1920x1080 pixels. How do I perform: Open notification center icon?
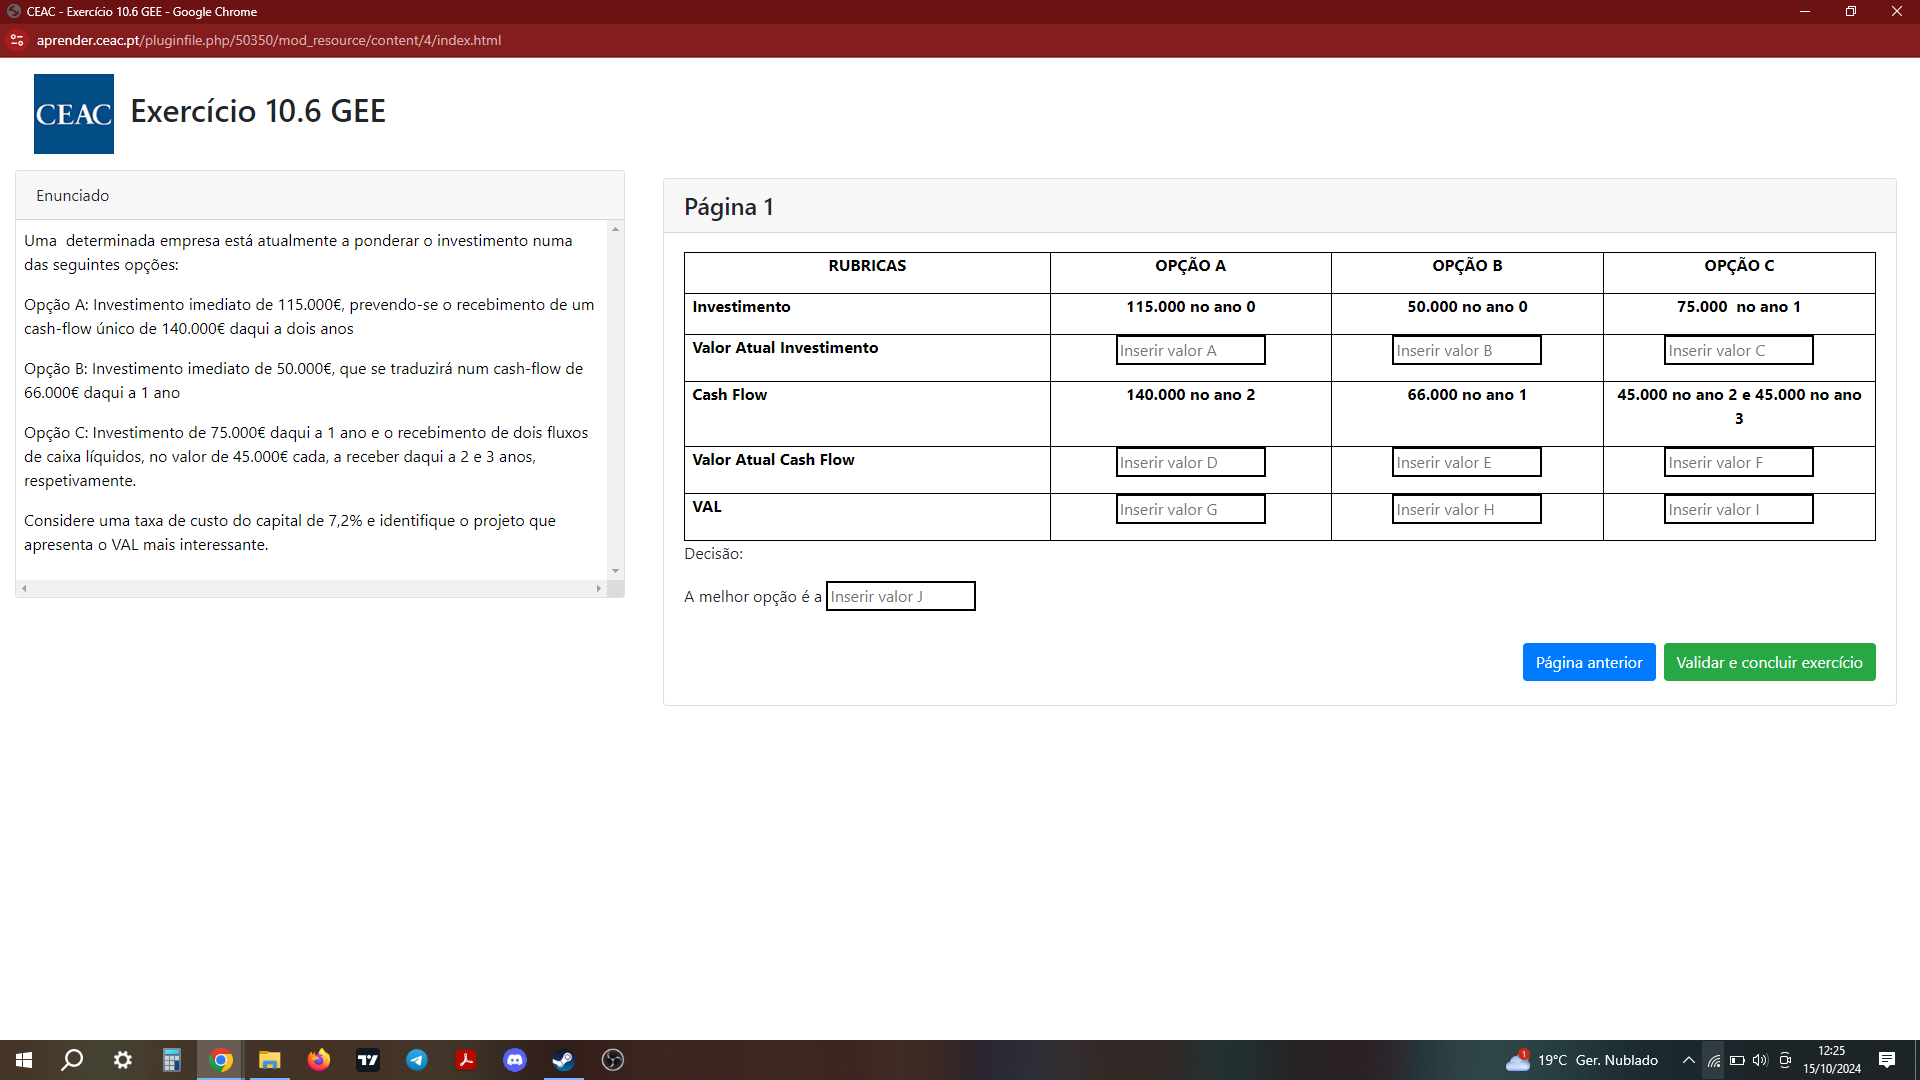1887,1060
